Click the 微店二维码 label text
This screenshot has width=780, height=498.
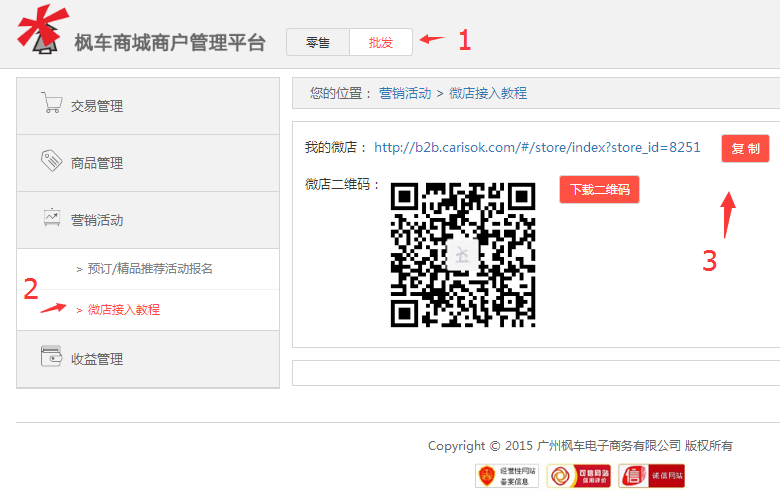(x=342, y=185)
